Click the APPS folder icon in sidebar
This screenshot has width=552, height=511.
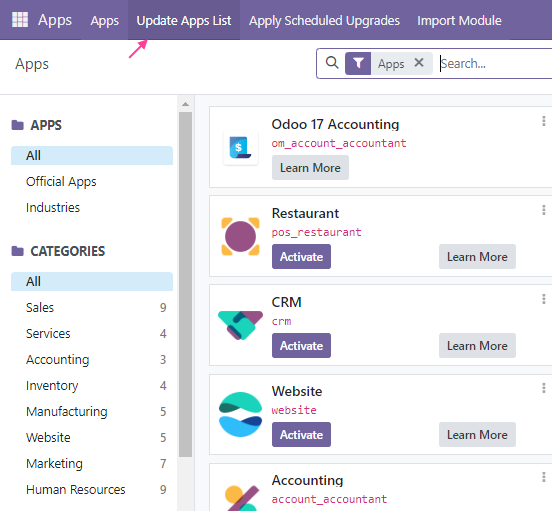coord(17,125)
